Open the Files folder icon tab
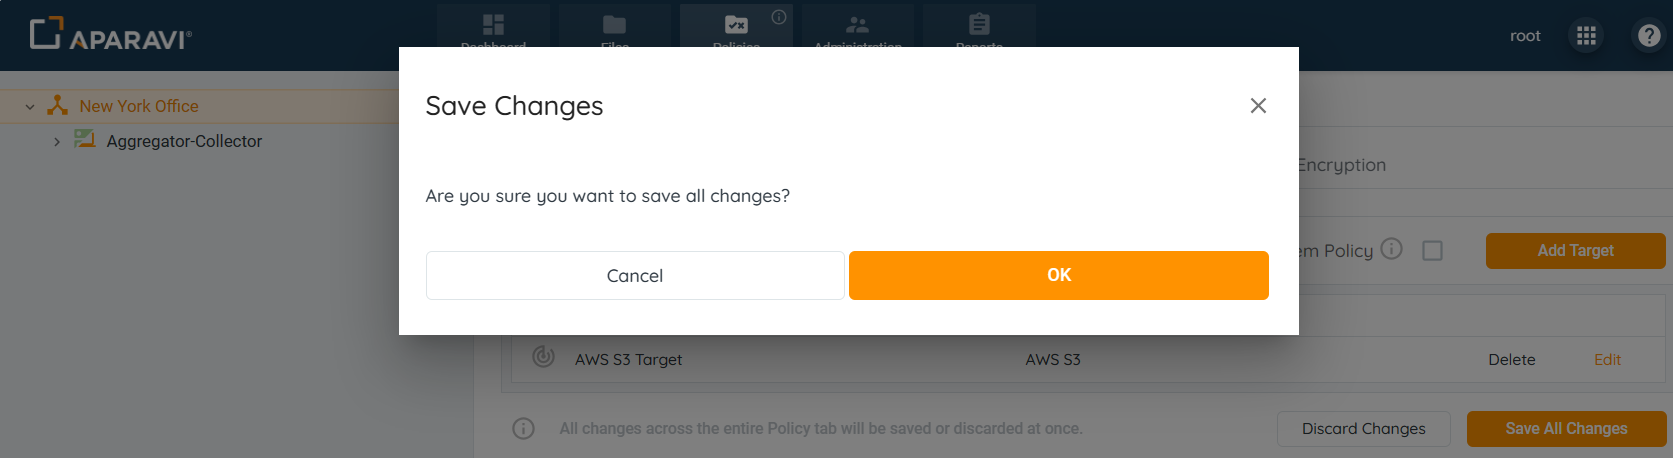The width and height of the screenshot is (1673, 458). (x=614, y=25)
